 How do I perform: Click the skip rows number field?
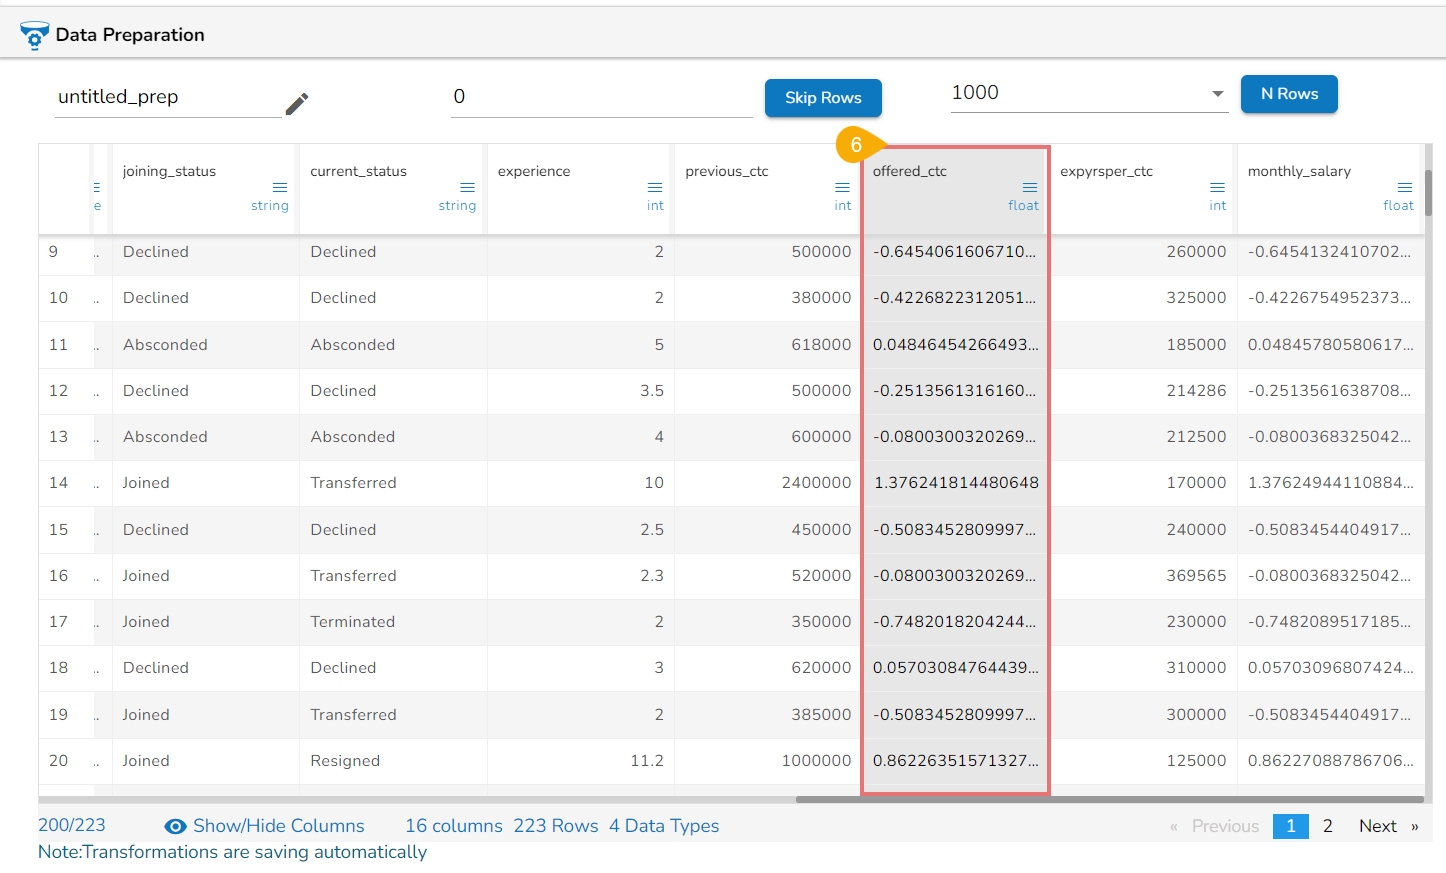(600, 97)
